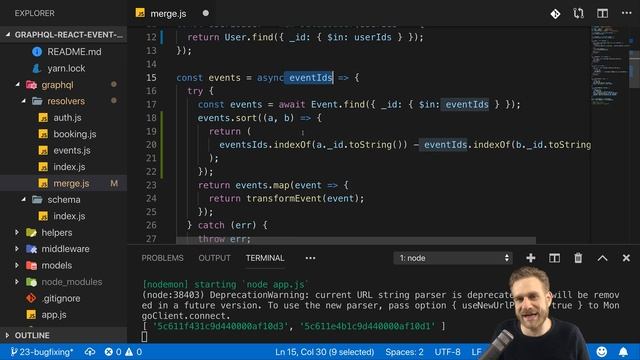Click the horizontal editor scrollbar
Image resolution: width=640 pixels, height=360 pixels.
[356, 240]
